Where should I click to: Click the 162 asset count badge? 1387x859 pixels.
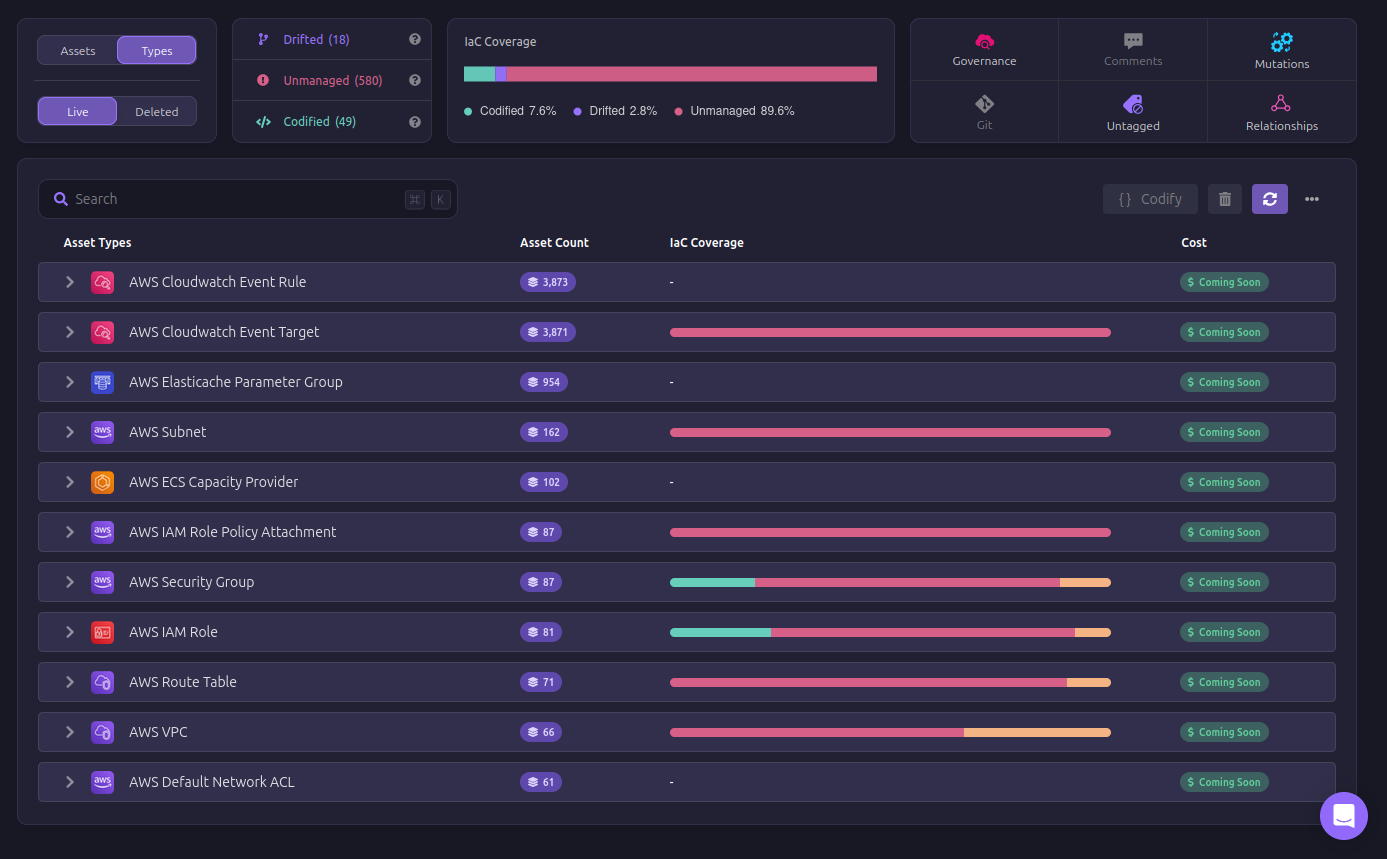(544, 432)
